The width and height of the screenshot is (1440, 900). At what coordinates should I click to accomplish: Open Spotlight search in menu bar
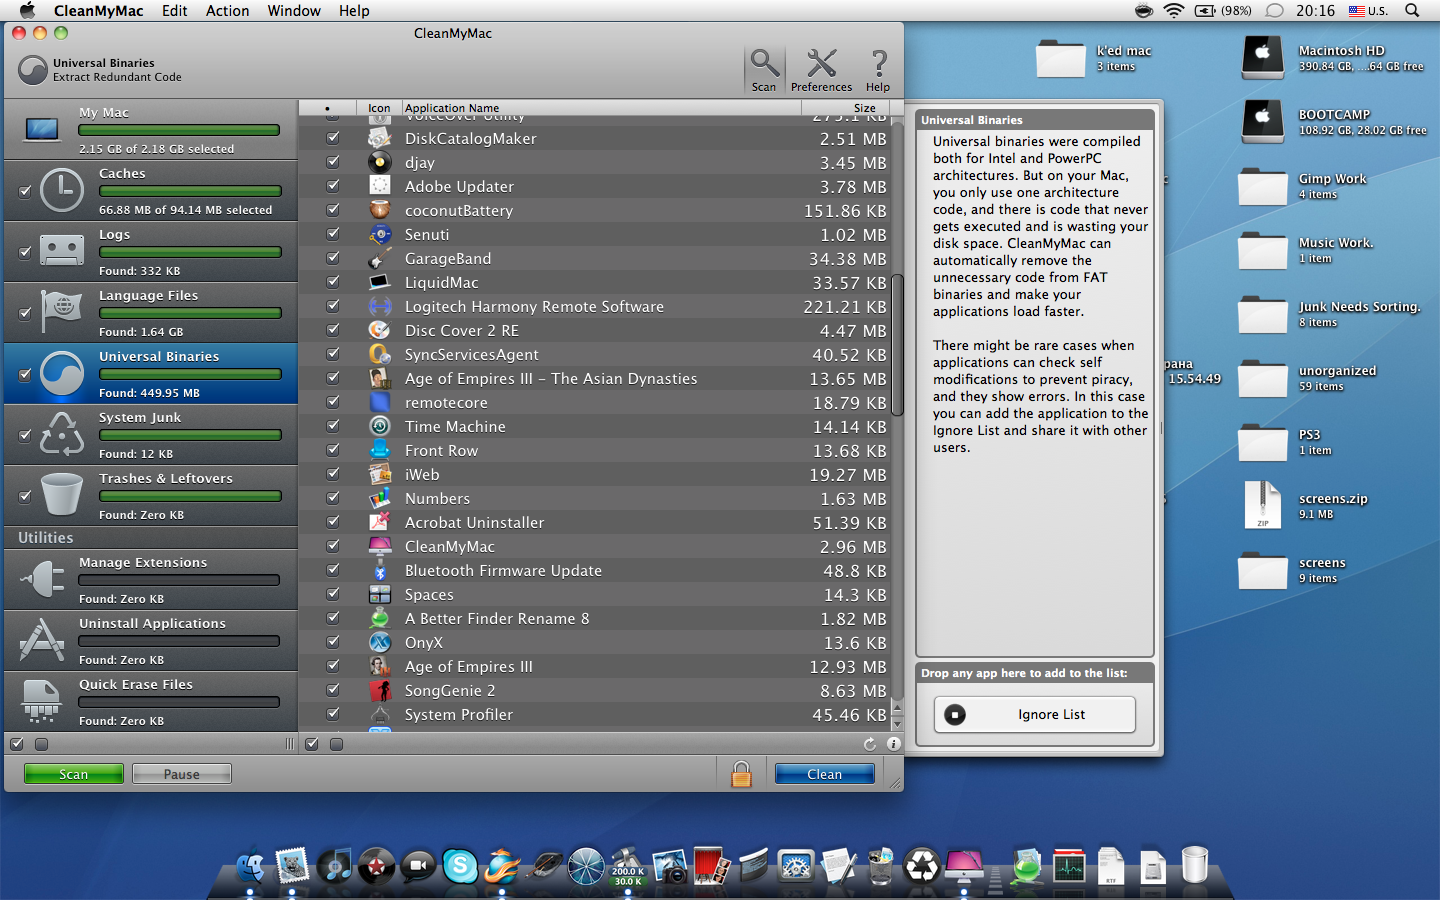(x=1412, y=11)
